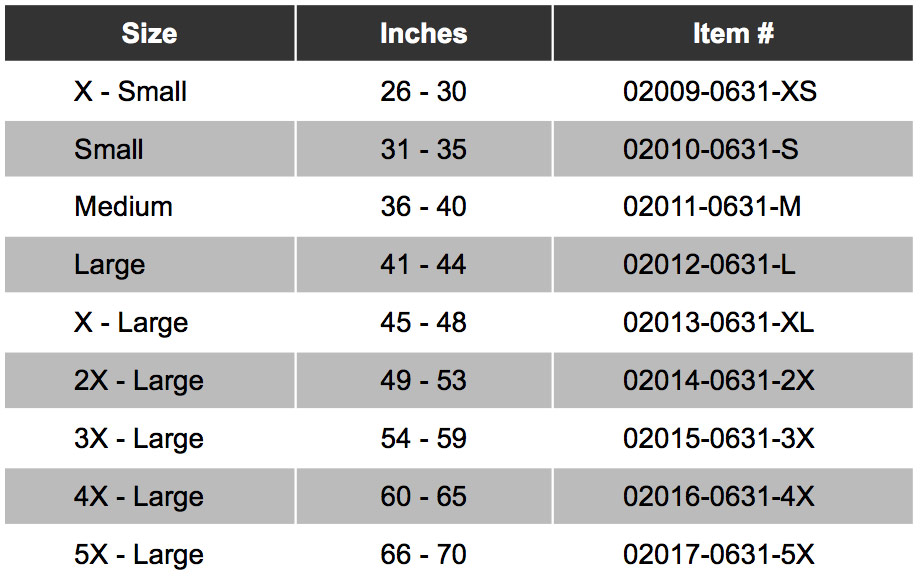Click the Size column header
The width and height of the screenshot is (921, 580).
point(149,33)
